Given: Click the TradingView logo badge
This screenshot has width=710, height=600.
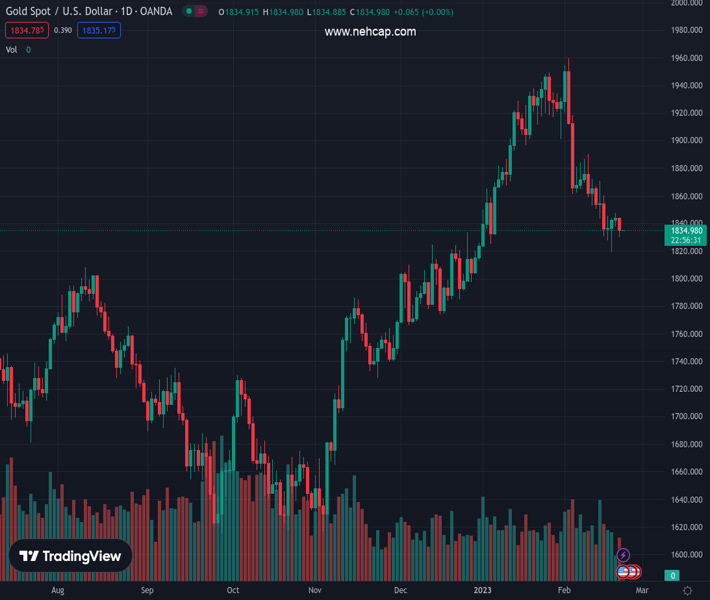Looking at the screenshot, I should pos(71,557).
